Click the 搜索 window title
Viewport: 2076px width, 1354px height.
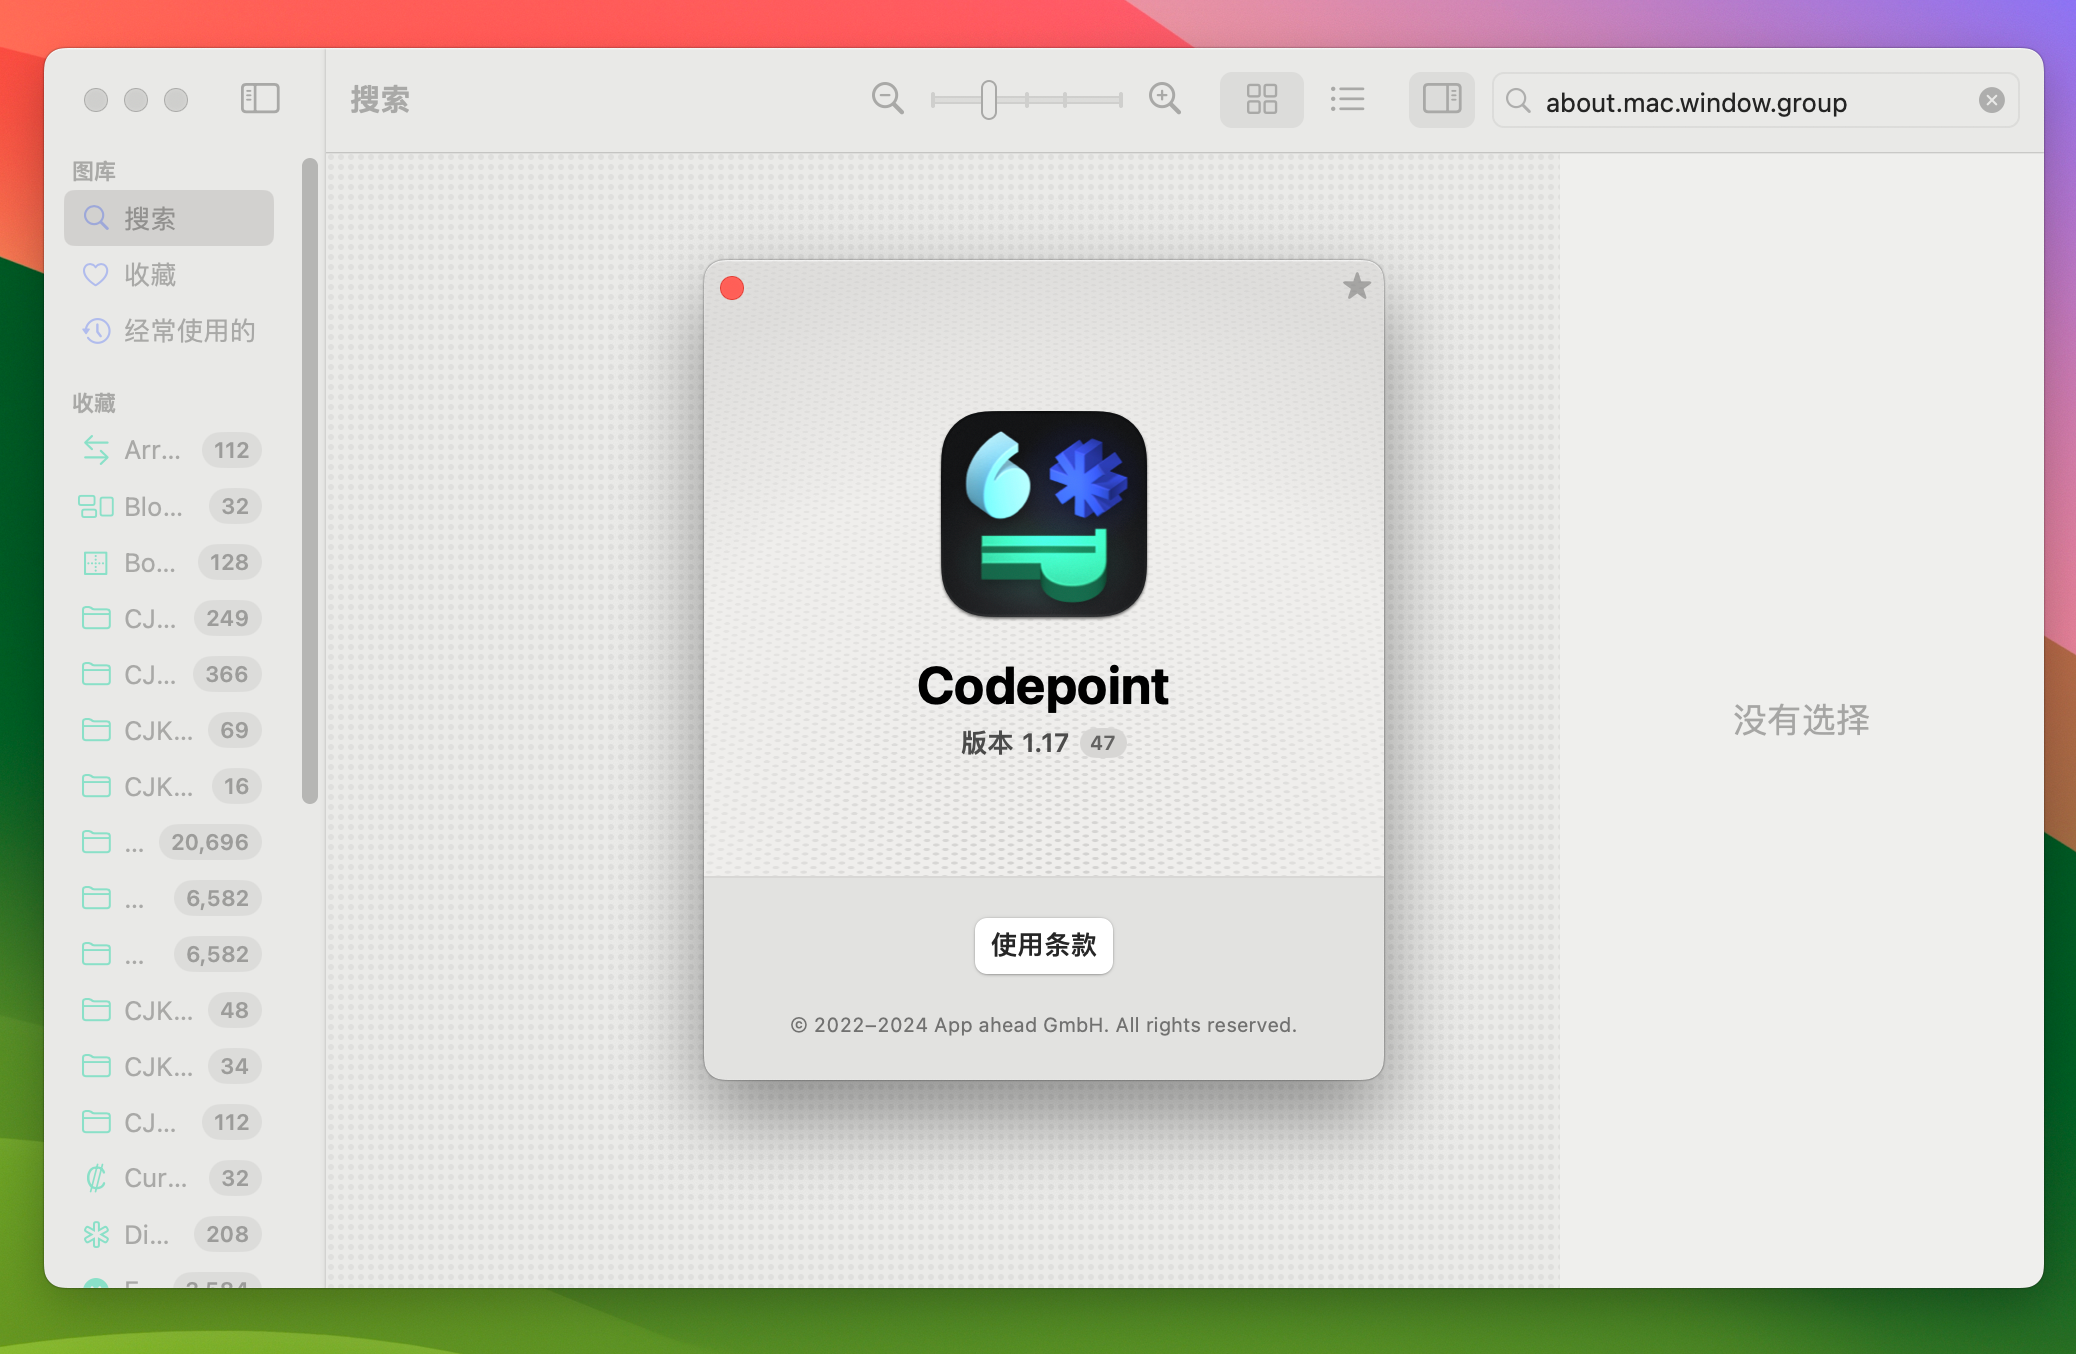[x=380, y=100]
